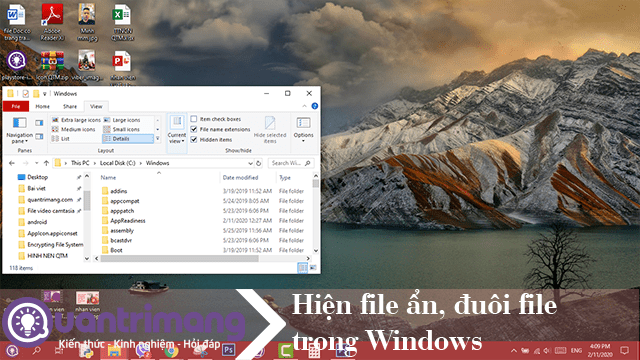The height and width of the screenshot is (360, 640).
Task: Open the Windows Start button
Action: 12,351
